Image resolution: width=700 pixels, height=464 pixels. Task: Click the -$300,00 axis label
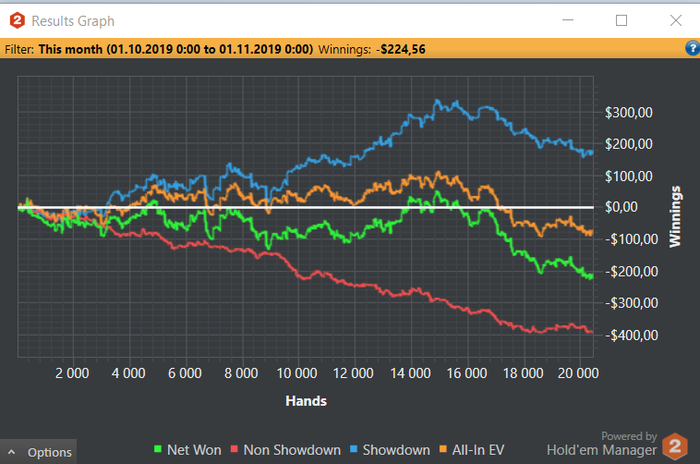click(x=631, y=303)
